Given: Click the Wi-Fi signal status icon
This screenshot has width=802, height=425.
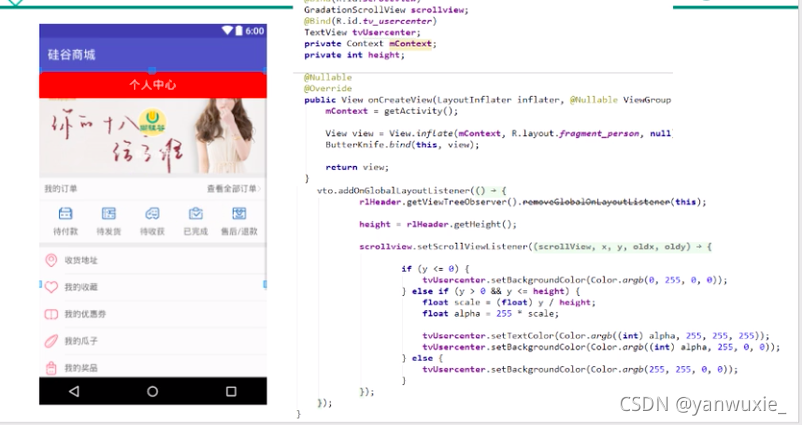Looking at the screenshot, I should pyautogui.click(x=227, y=31).
